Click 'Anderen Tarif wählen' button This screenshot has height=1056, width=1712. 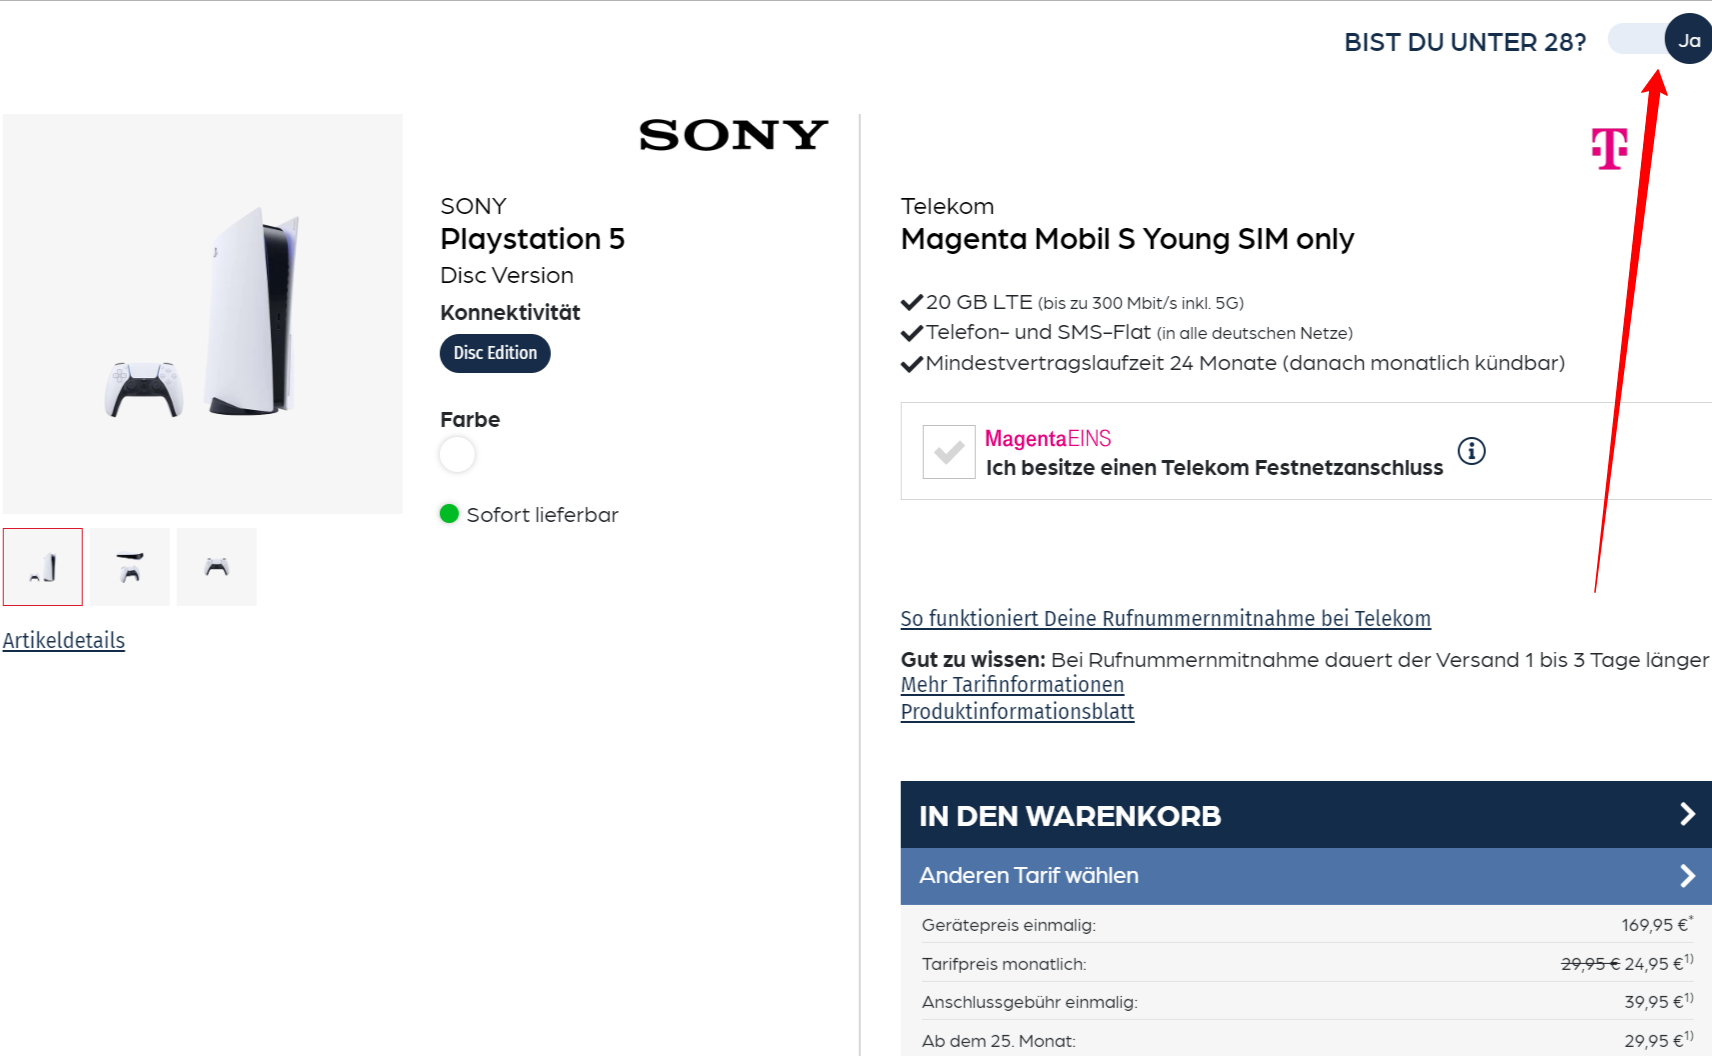[x=1306, y=876]
